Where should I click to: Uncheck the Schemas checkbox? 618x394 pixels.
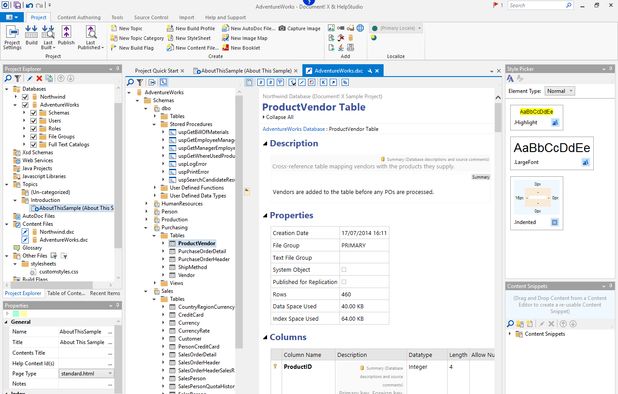[34, 113]
